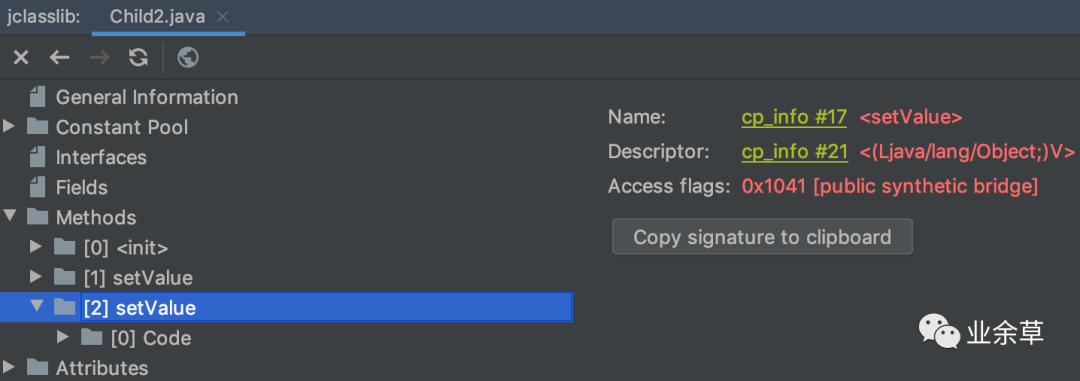The image size is (1080, 381).
Task: Expand the [0] <init> method
Action: point(37,247)
